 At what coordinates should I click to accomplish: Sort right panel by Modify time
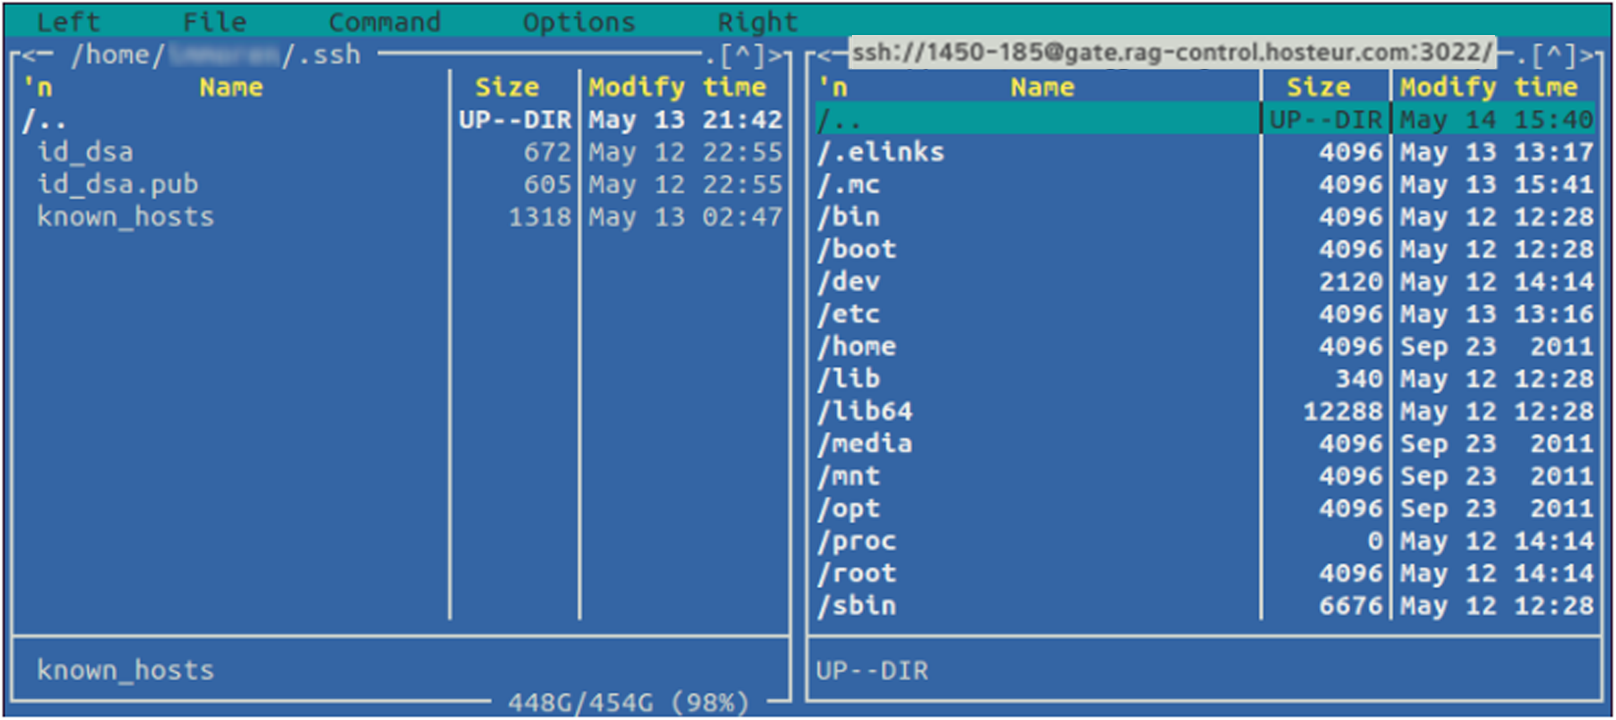[x=1488, y=88]
